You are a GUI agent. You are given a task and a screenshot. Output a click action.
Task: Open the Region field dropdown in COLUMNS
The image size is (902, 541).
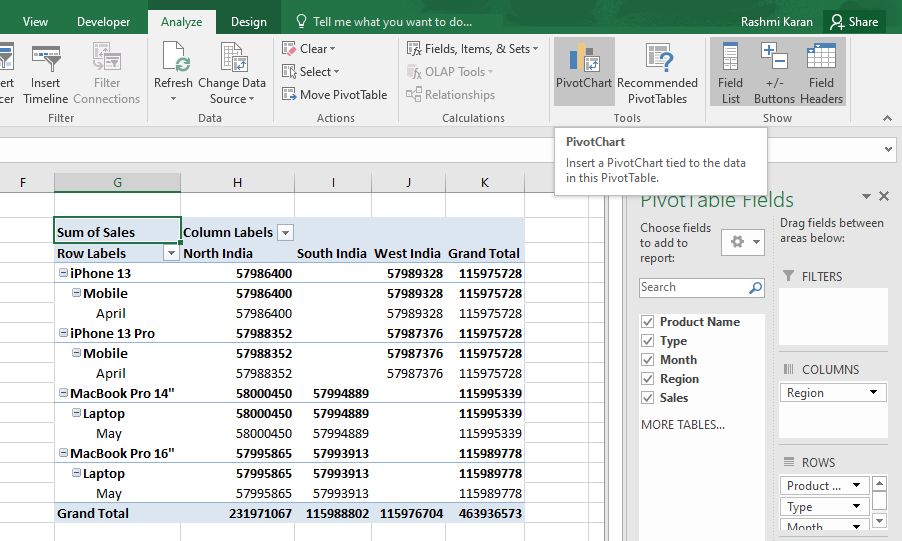click(x=873, y=393)
